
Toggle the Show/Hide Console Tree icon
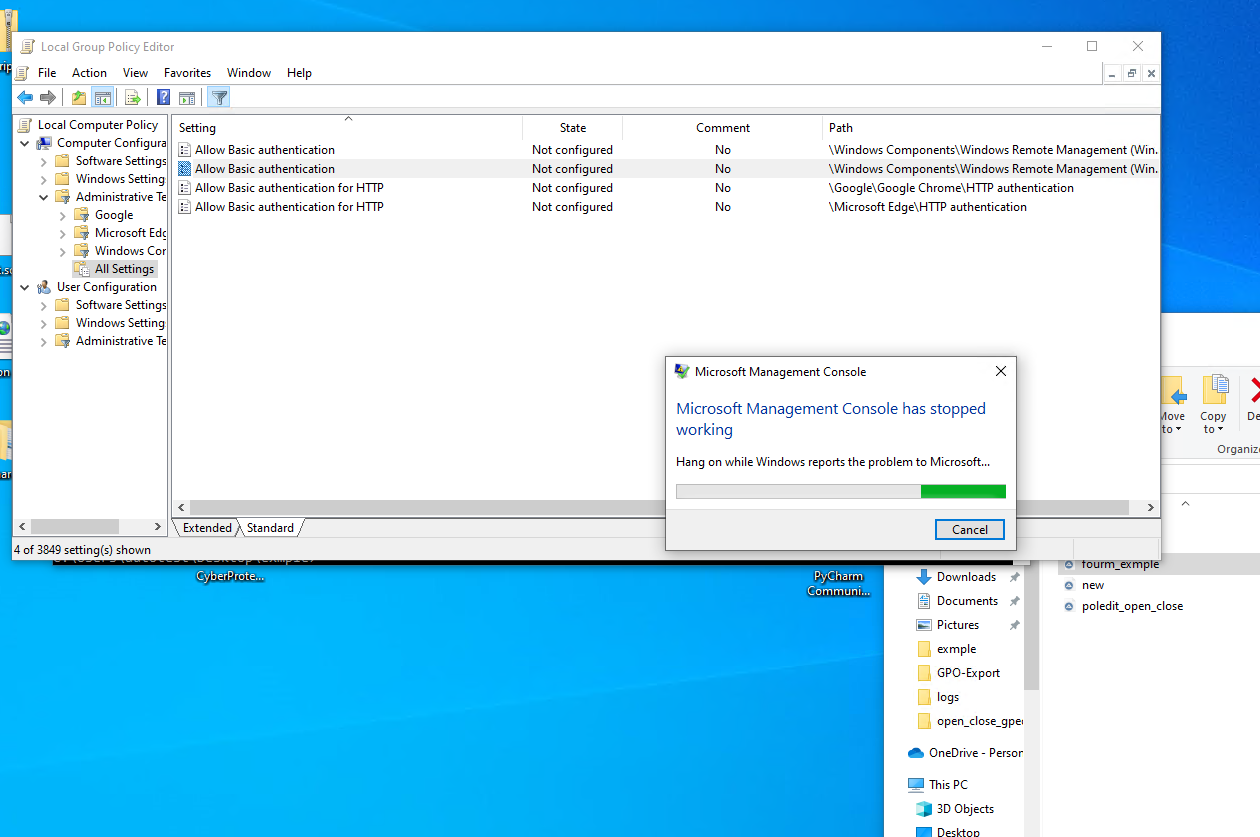coord(102,97)
